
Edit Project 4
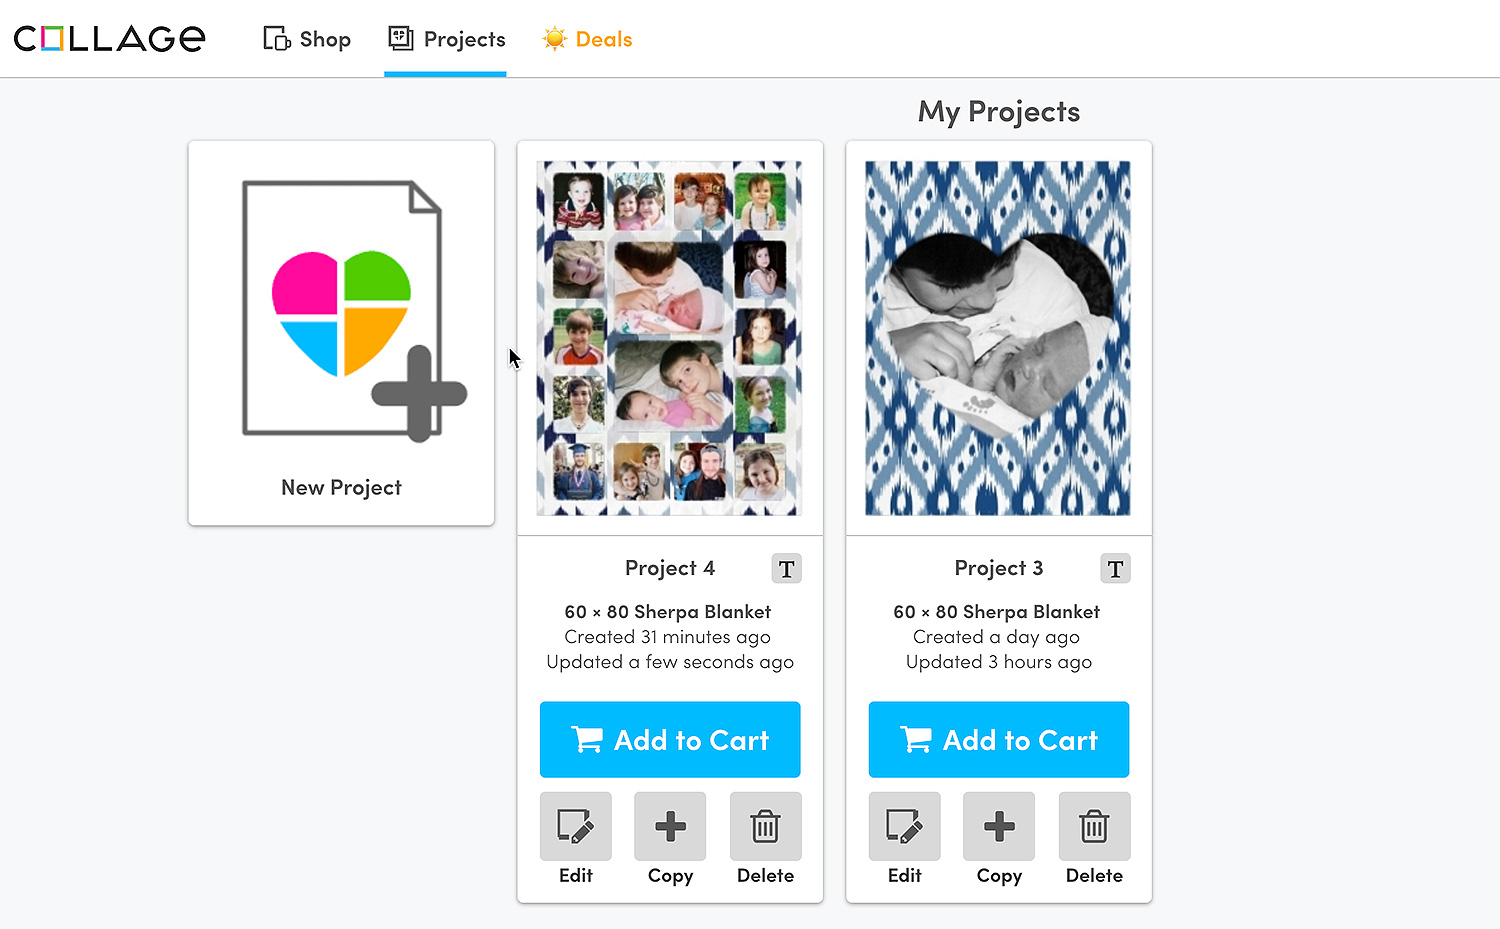pos(576,827)
